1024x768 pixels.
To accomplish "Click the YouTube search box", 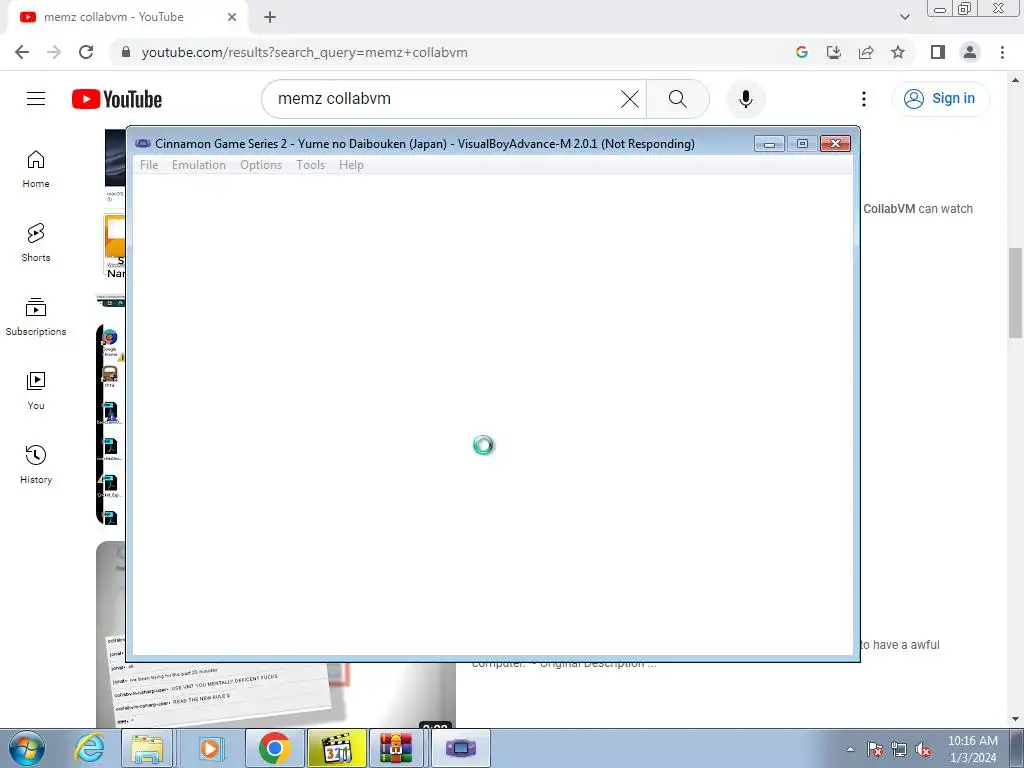I will (x=444, y=99).
